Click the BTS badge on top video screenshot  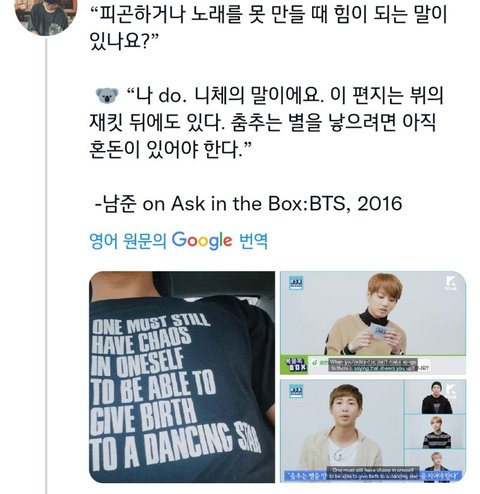tap(296, 282)
